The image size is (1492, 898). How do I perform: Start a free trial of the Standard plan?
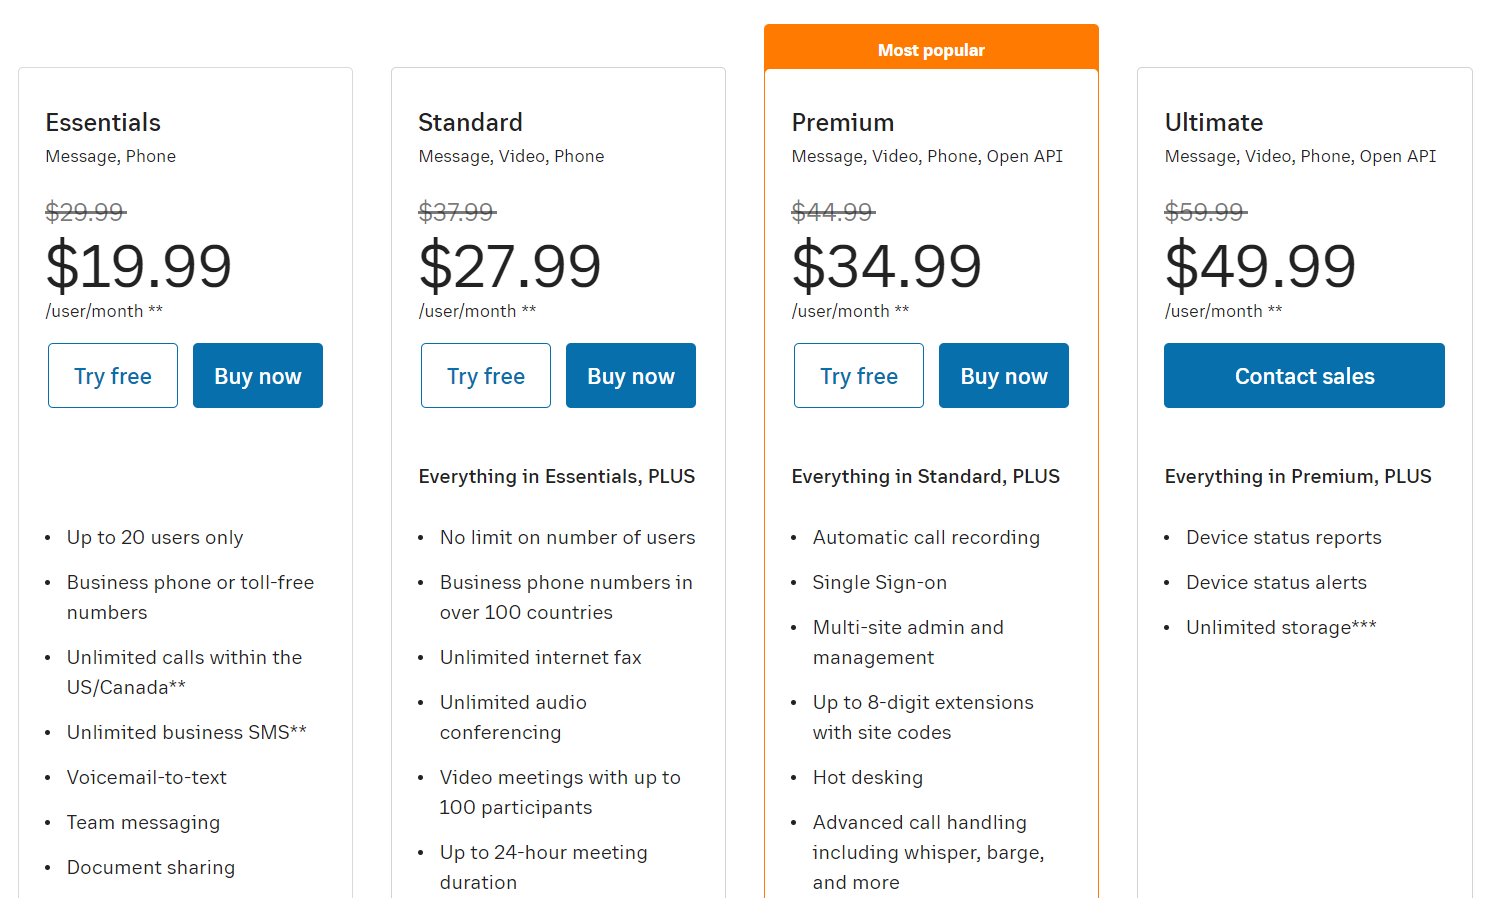(486, 376)
